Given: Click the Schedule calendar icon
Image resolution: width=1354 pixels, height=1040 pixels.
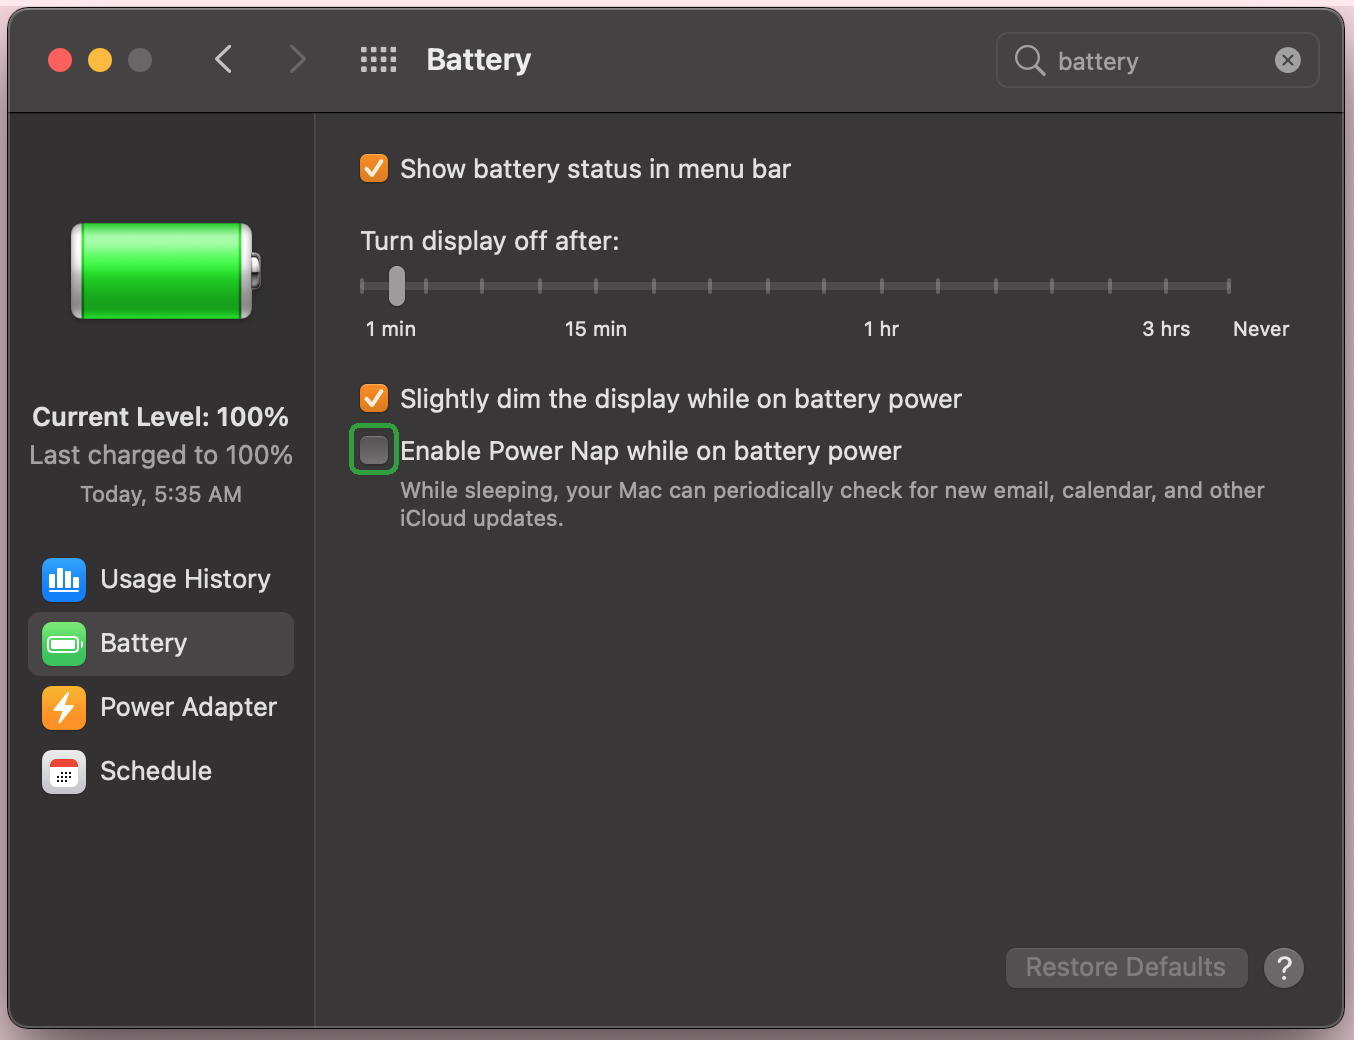Looking at the screenshot, I should pyautogui.click(x=64, y=772).
